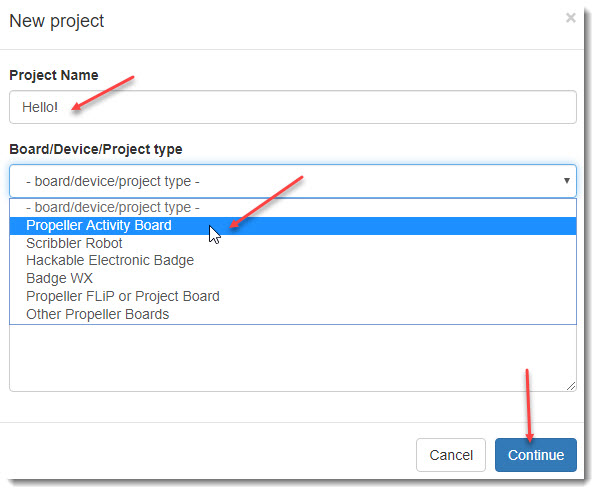Image resolution: width=599 pixels, height=494 pixels.
Task: Click empty area of dialog footer
Action: click(x=206, y=455)
